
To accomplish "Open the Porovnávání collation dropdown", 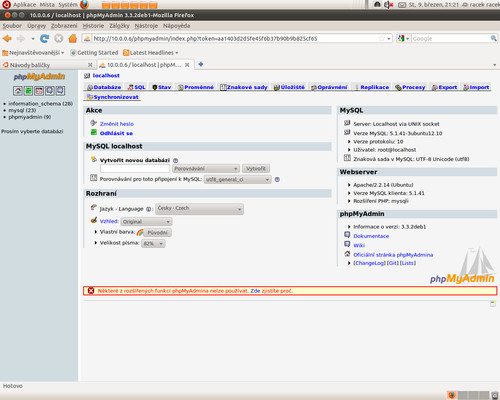I will tap(206, 169).
